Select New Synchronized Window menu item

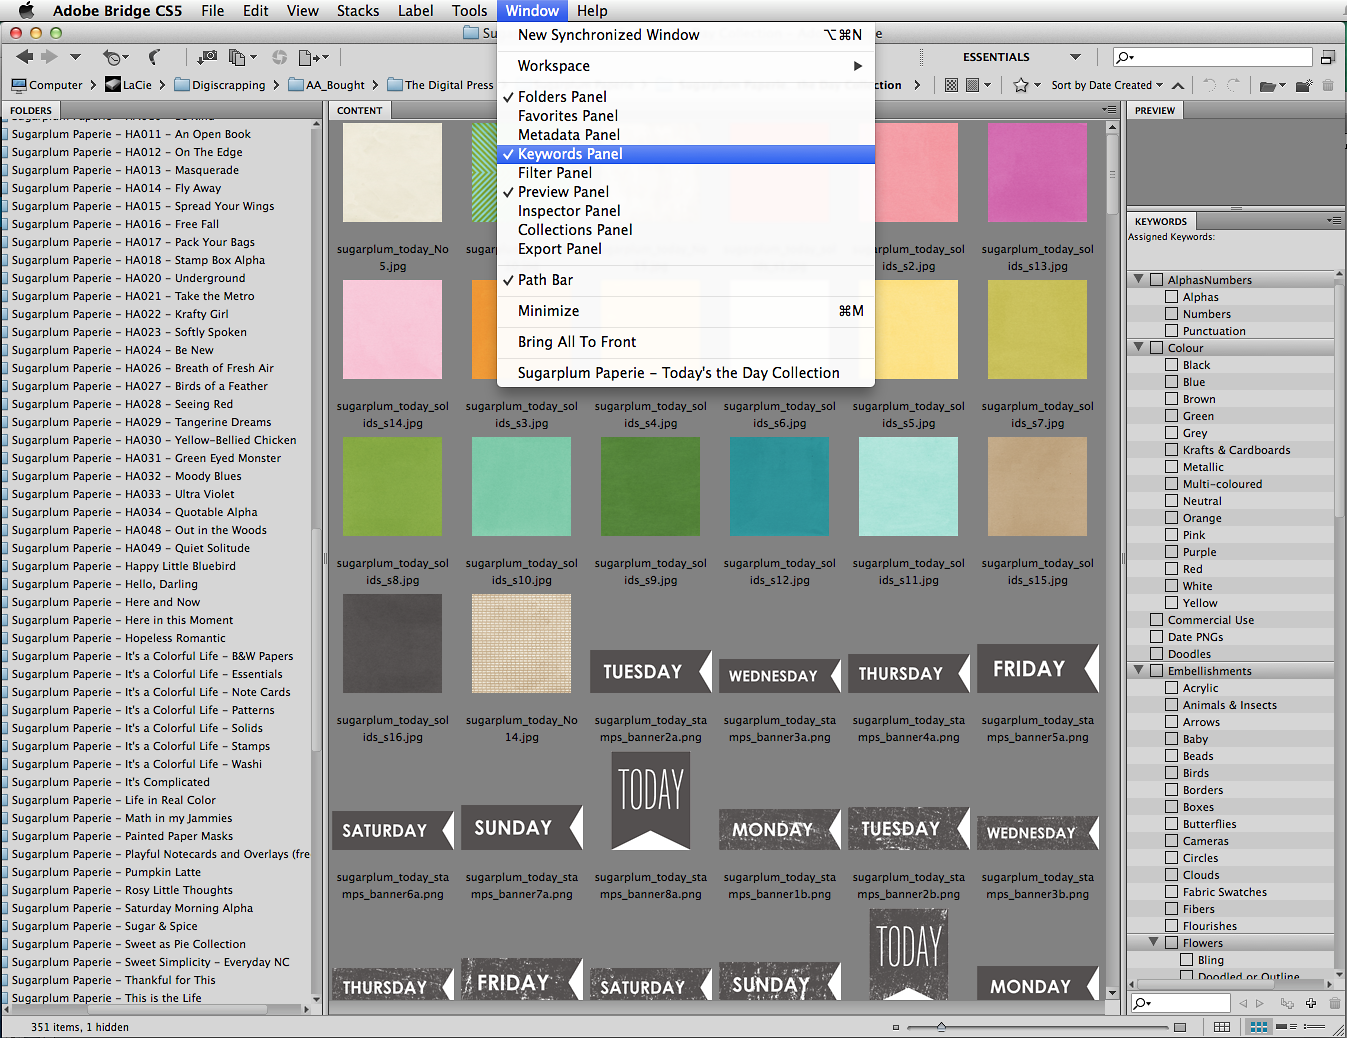tap(686, 35)
